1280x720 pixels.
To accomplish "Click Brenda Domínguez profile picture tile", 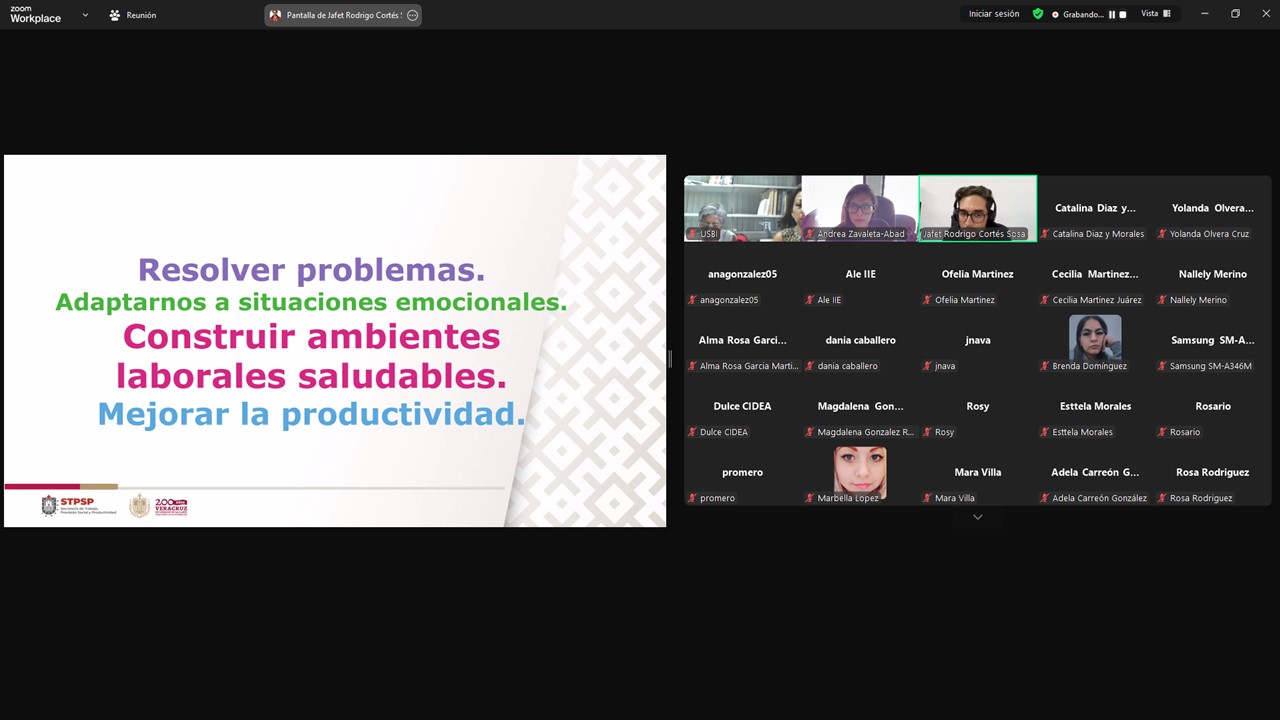I will point(1095,337).
